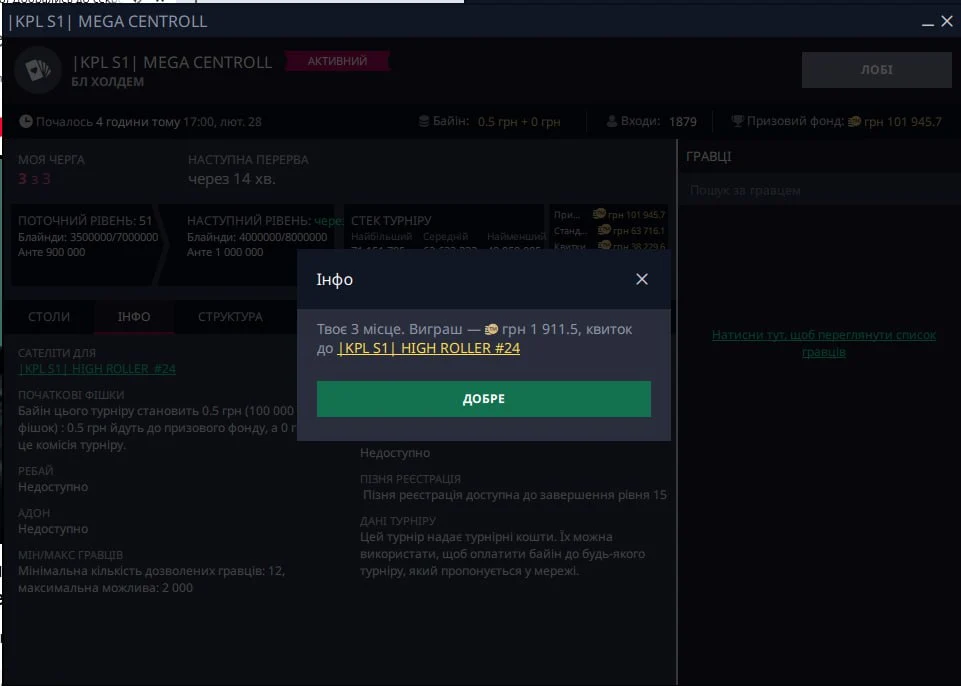Image resolution: width=961 pixels, height=686 pixels.
Task: Click the entries person icon
Action: pos(613,121)
